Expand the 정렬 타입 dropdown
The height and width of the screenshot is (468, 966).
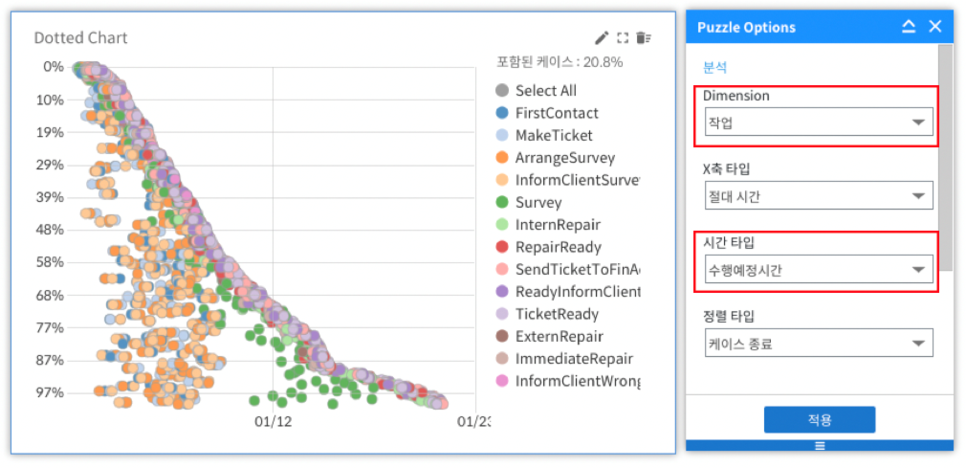pyautogui.click(x=817, y=344)
